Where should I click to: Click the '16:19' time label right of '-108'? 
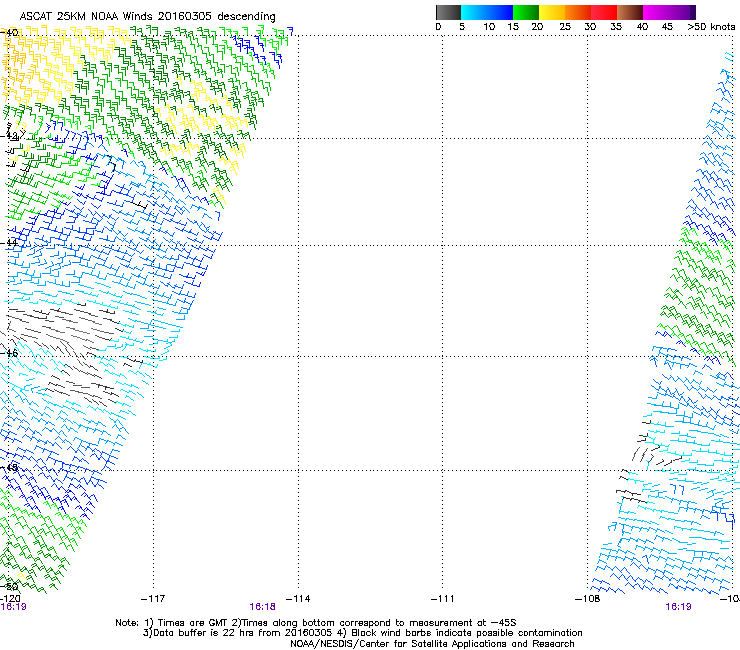678,607
